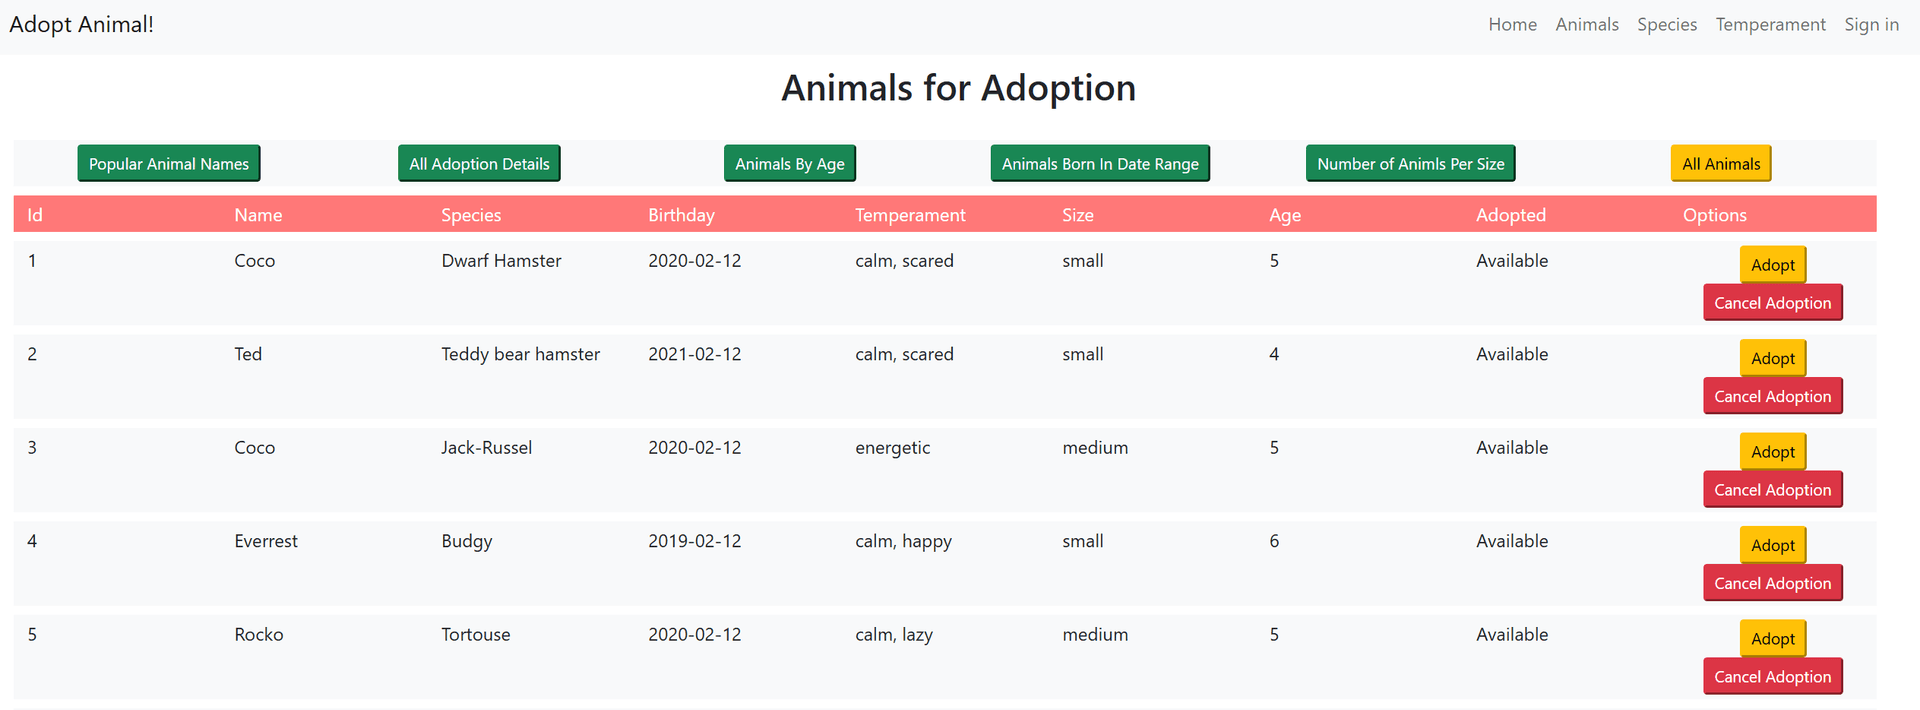Screen dimensions: 1920x710
Task: Open Animals Born In Date Range
Action: coord(1100,164)
